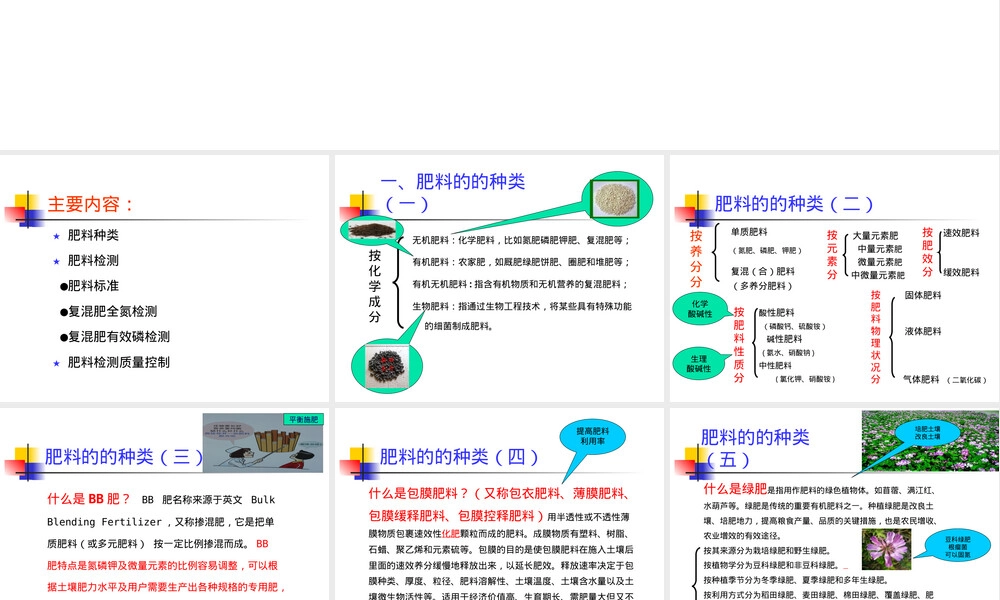Click the purple flower close-up photo
1000x600 pixels.
[886, 549]
